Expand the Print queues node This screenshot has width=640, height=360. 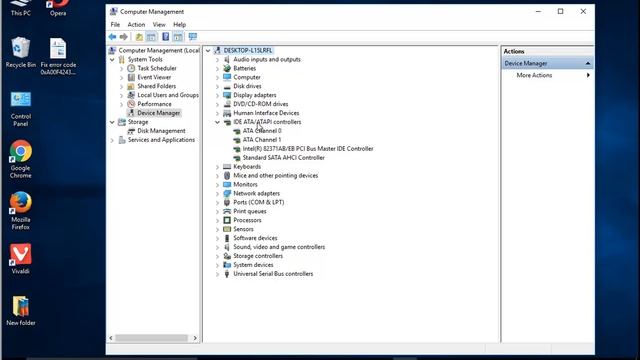click(217, 211)
